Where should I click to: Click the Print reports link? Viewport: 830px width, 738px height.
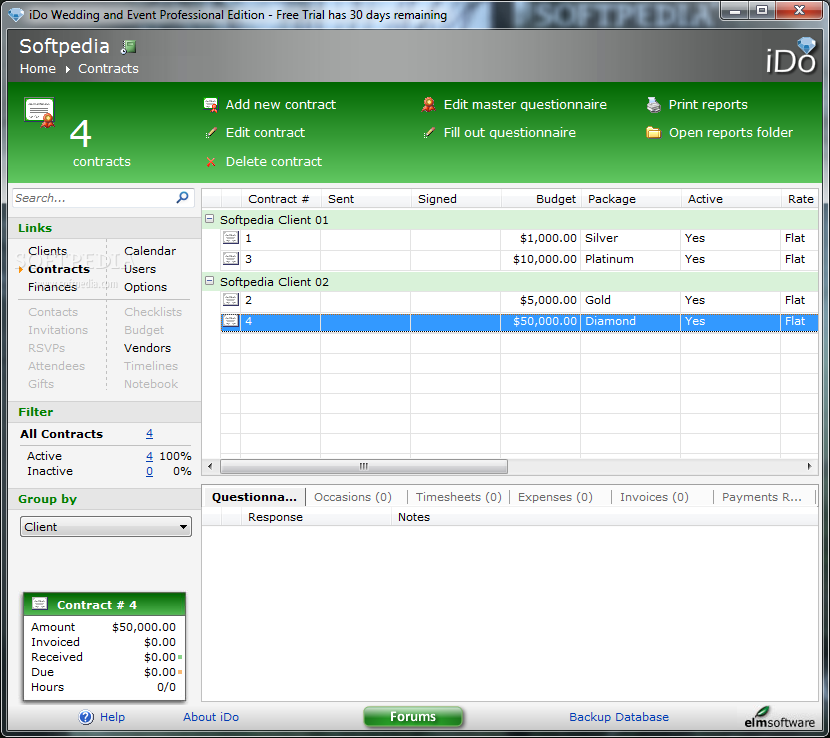point(708,105)
